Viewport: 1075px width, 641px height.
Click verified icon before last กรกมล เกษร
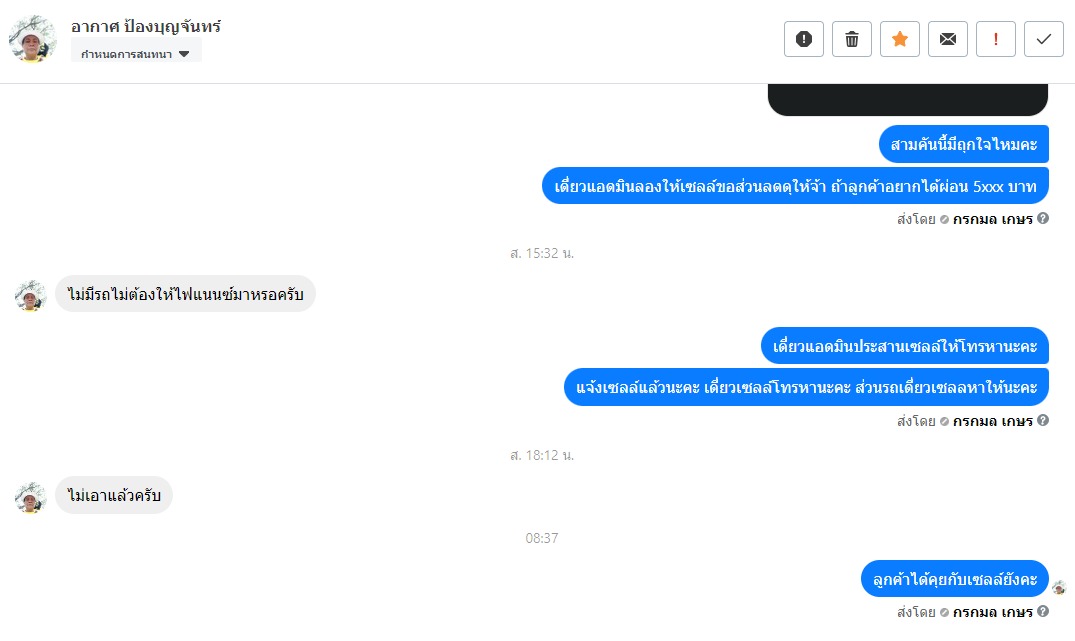click(944, 612)
